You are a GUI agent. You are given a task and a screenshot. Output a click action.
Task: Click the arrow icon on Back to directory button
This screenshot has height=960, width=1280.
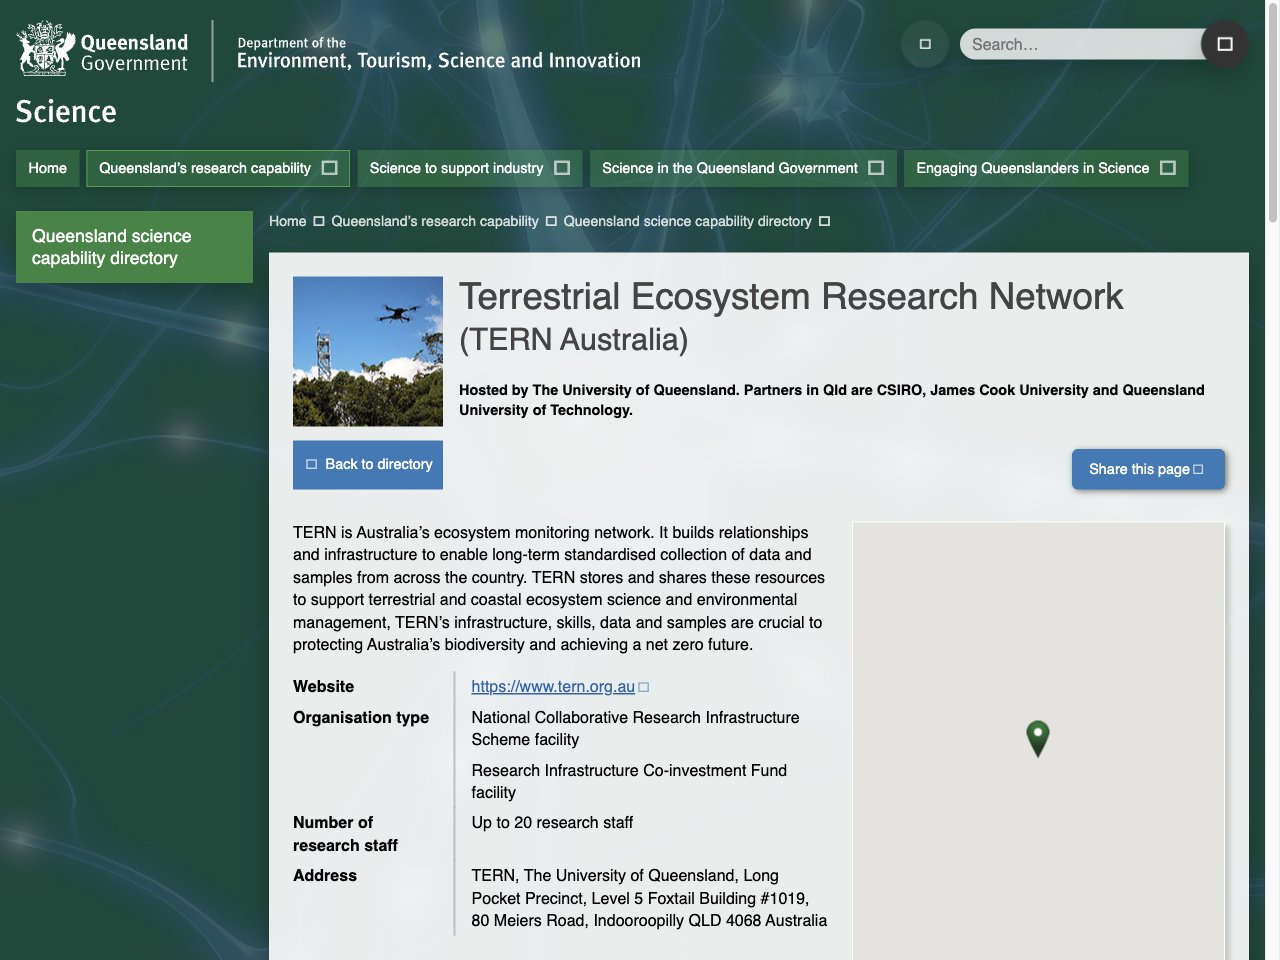click(311, 464)
